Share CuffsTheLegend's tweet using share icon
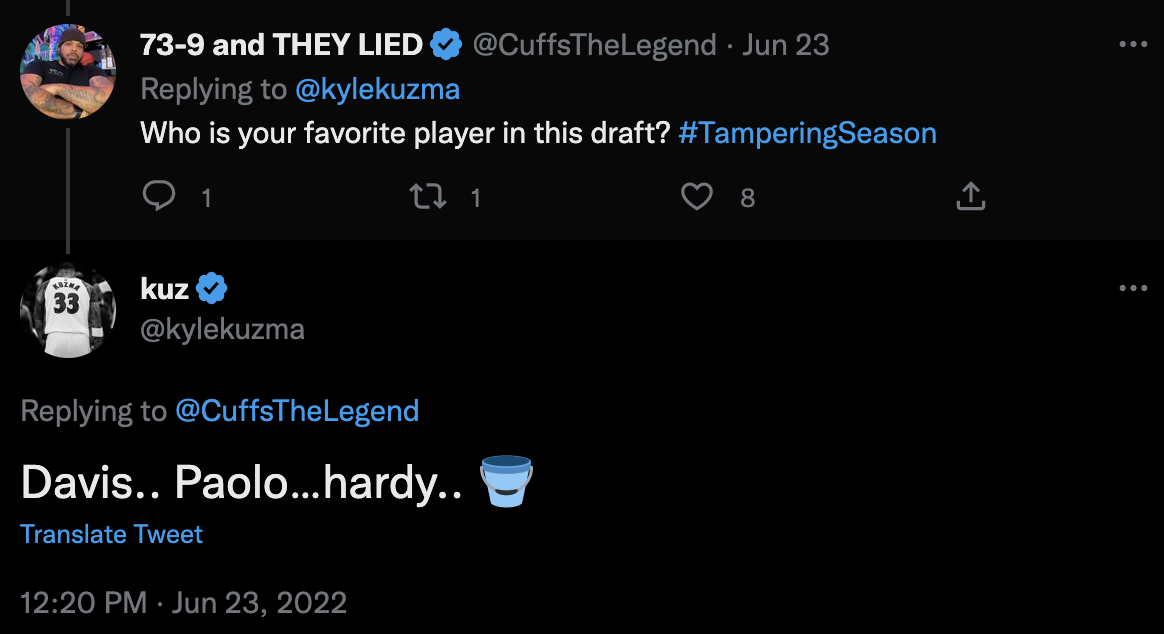Image resolution: width=1164 pixels, height=634 pixels. click(970, 197)
